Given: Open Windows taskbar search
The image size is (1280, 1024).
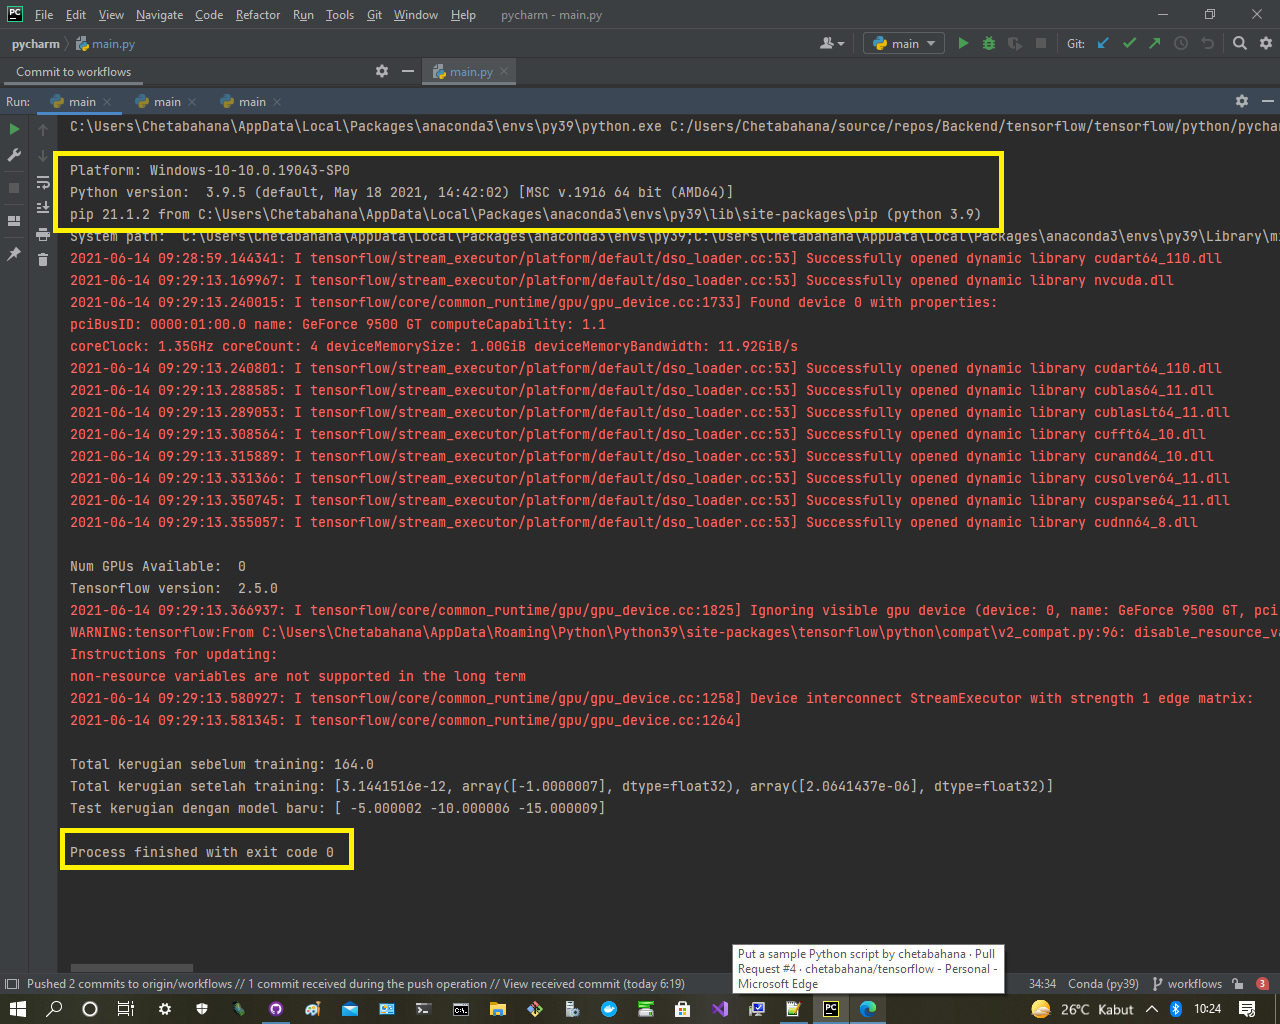Looking at the screenshot, I should (54, 1008).
